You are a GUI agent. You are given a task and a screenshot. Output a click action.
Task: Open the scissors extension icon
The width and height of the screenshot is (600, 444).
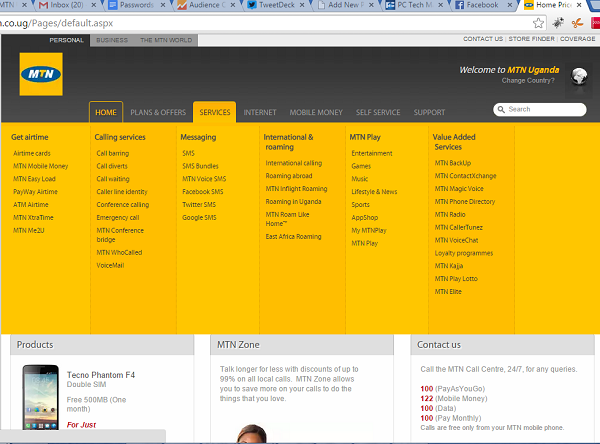577,23
